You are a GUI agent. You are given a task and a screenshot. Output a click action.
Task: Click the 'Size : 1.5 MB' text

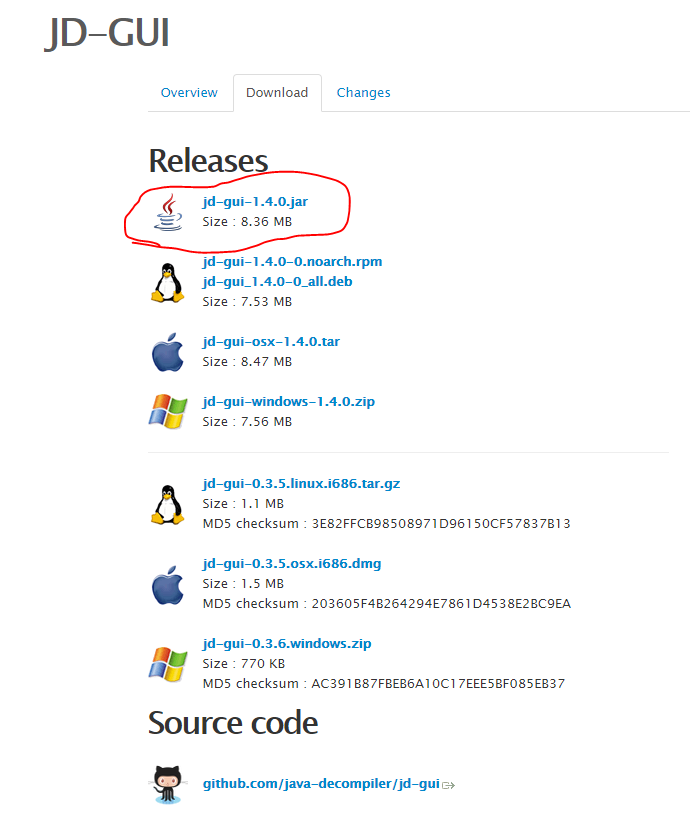(243, 584)
